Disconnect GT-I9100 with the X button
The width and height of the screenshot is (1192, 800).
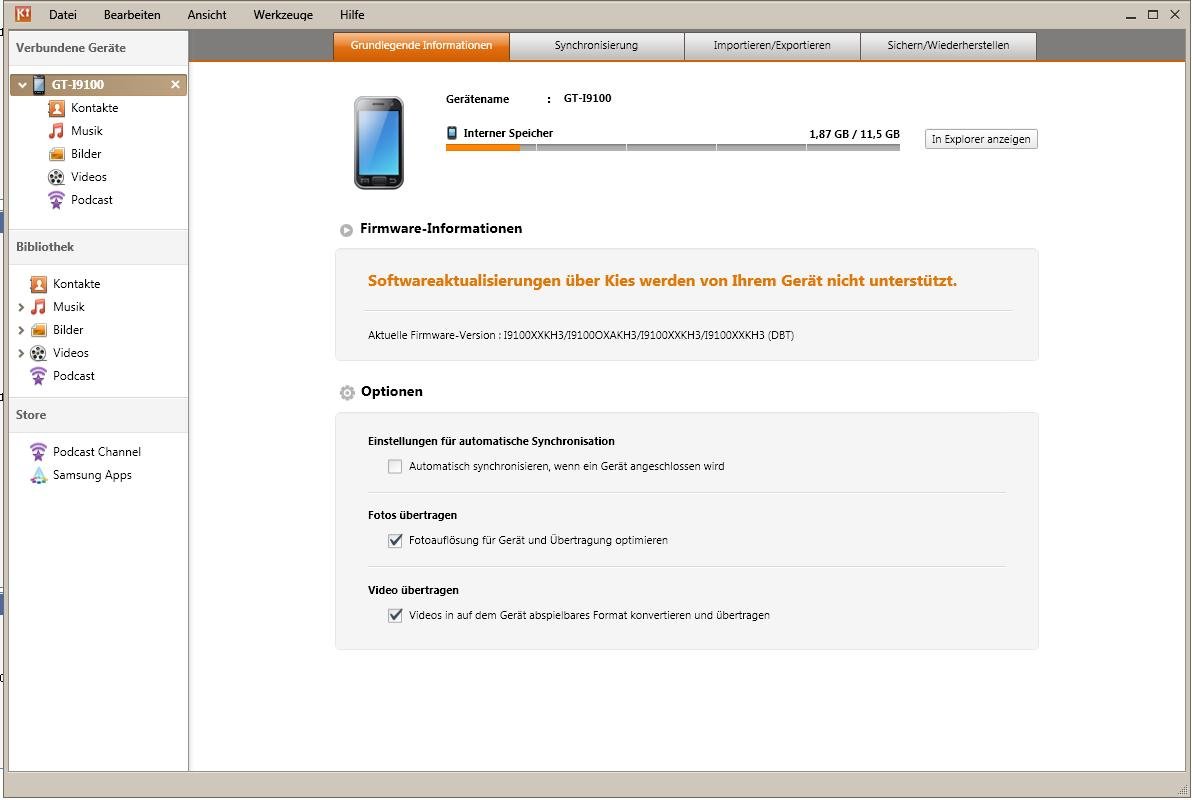coord(175,84)
